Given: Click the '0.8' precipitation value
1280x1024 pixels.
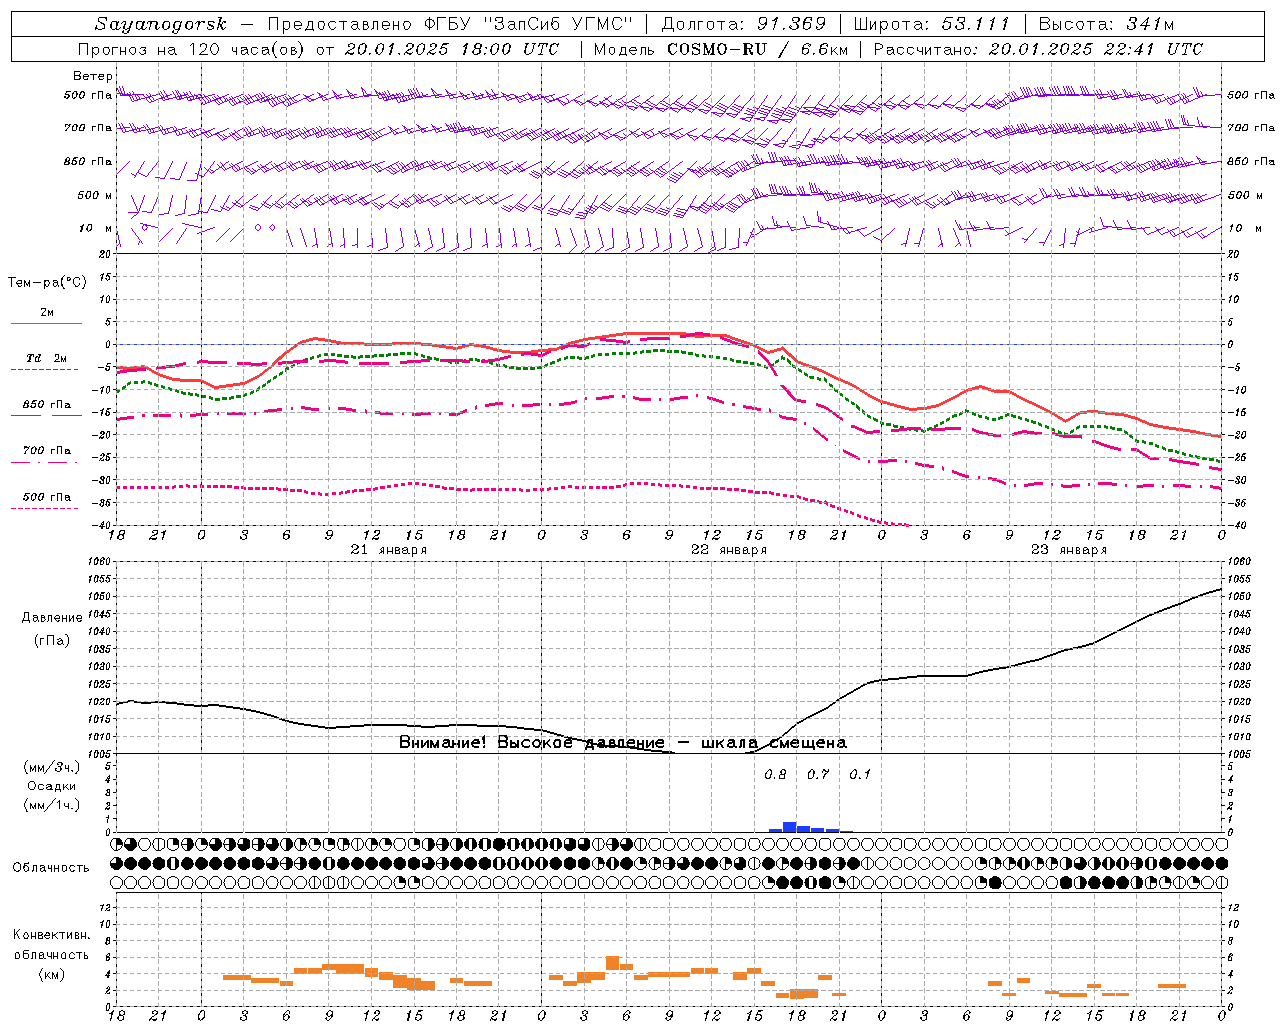Looking at the screenshot, I should [x=775, y=774].
